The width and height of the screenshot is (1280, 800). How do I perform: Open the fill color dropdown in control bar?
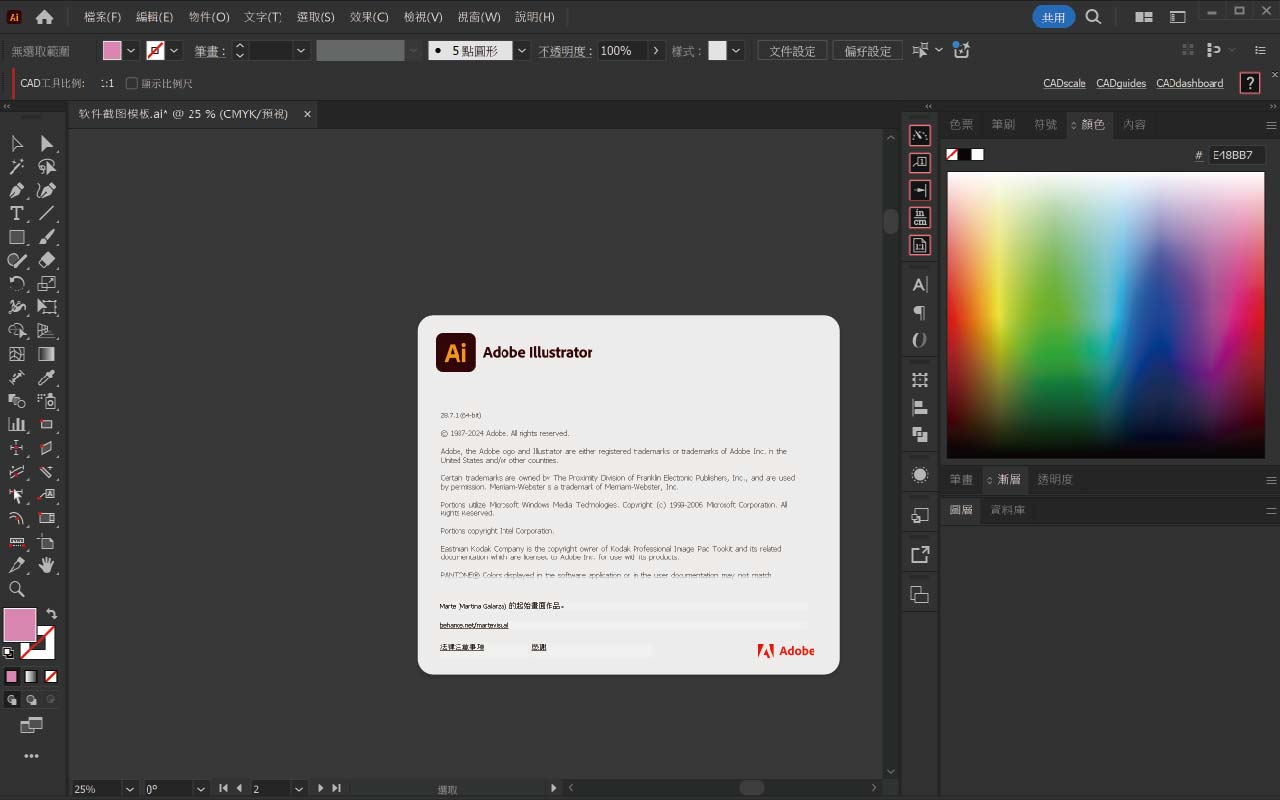coord(131,51)
